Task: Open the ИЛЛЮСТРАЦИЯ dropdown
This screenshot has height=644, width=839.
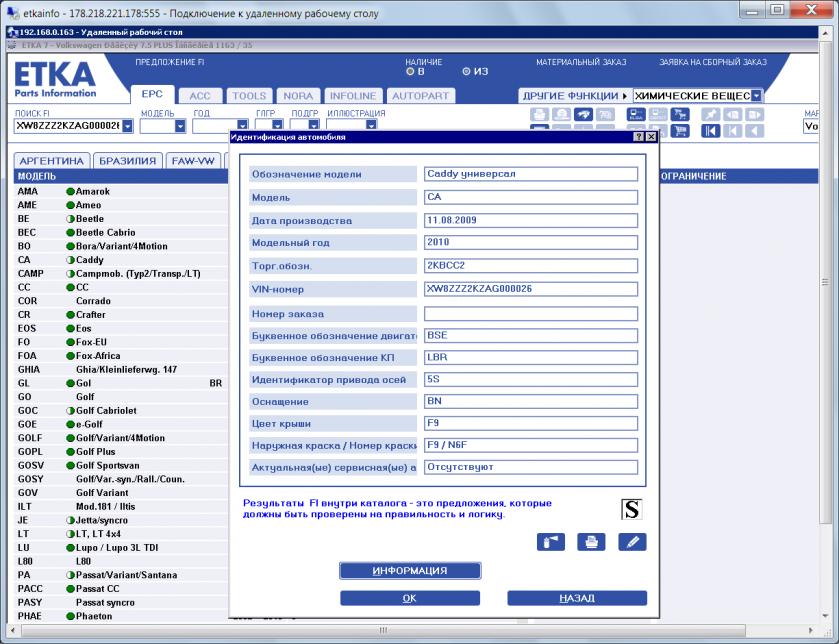Action: pos(371,125)
